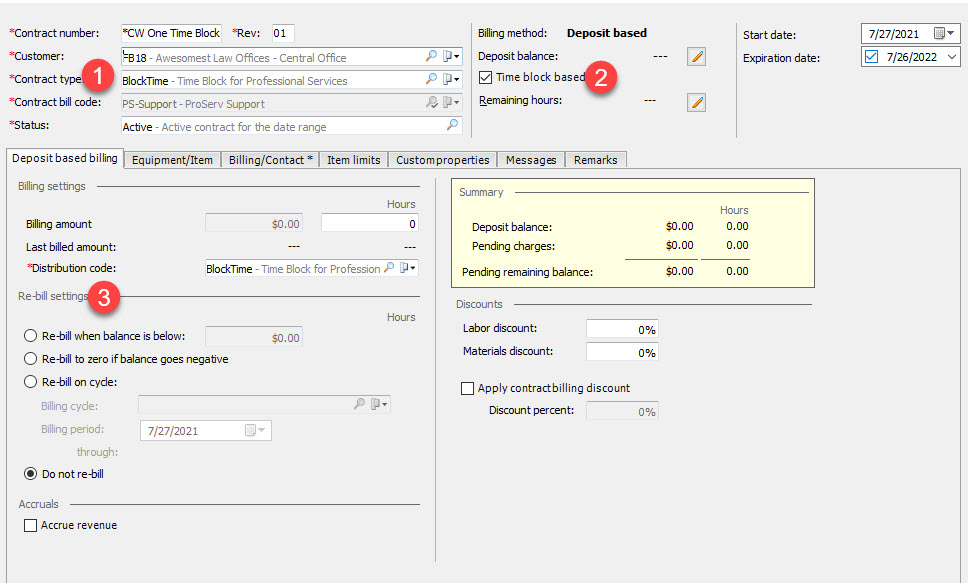Image resolution: width=968 pixels, height=583 pixels.
Task: Click Re-bill balance below amount field
Action: pos(254,337)
